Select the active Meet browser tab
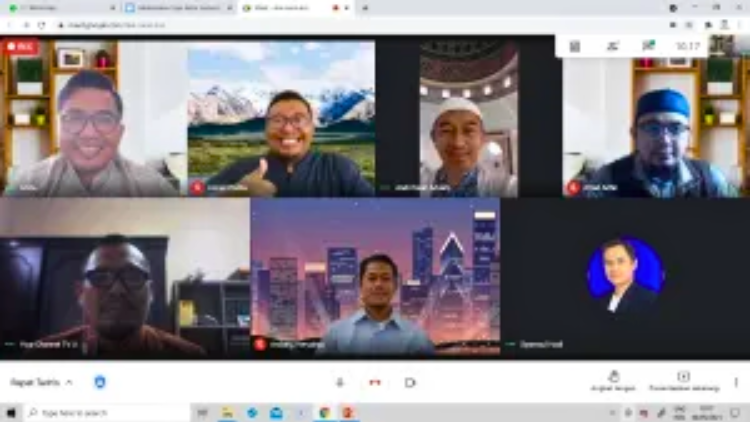 (295, 8)
